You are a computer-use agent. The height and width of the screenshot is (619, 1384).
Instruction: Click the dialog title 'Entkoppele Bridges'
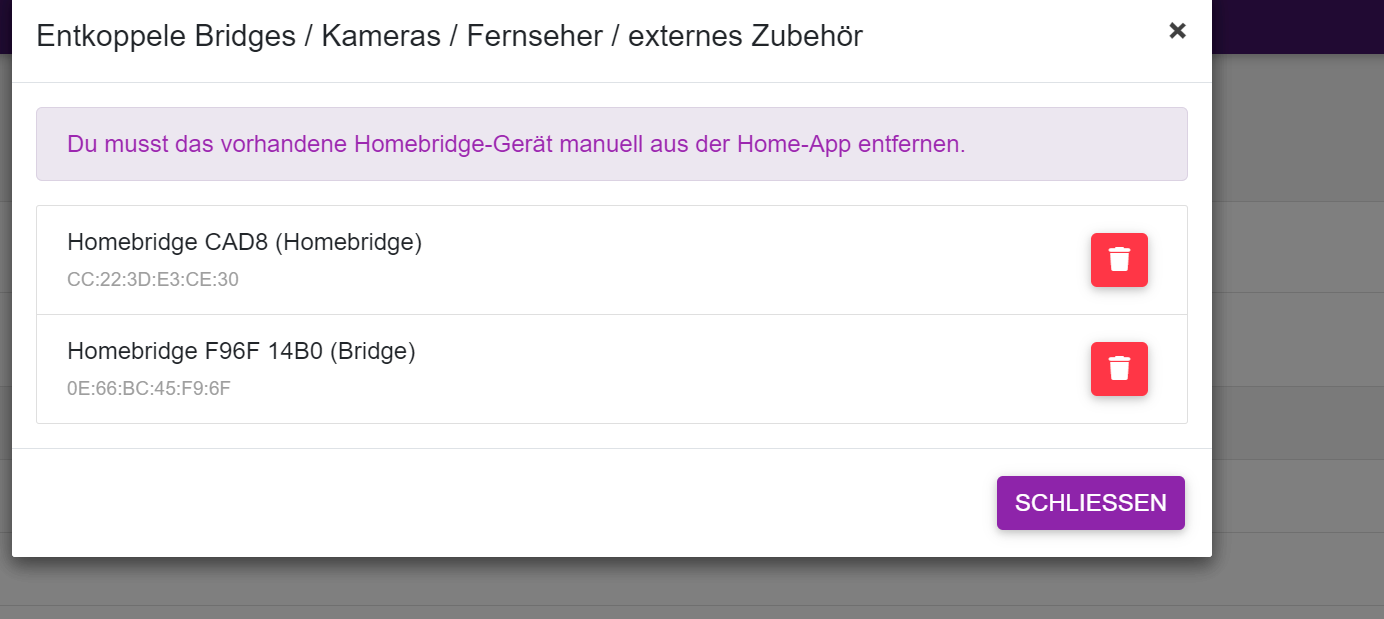pyautogui.click(x=166, y=37)
